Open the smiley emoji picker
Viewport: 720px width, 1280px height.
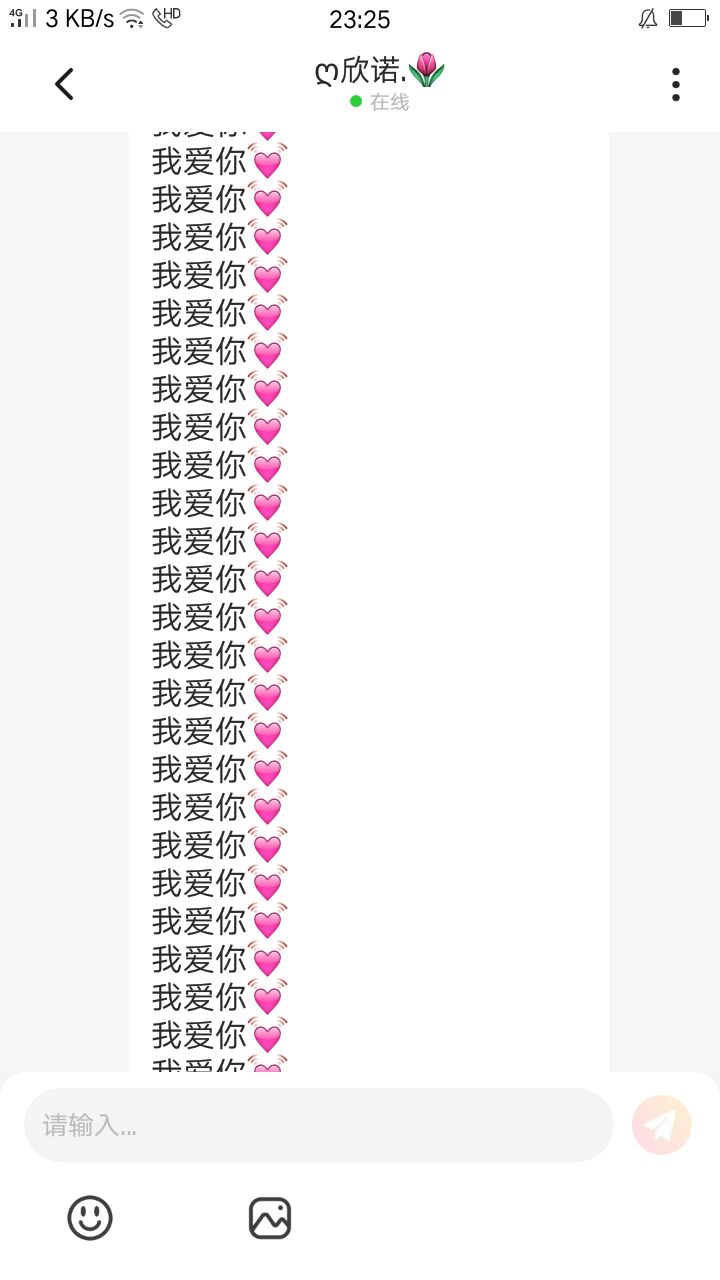click(x=90, y=1218)
